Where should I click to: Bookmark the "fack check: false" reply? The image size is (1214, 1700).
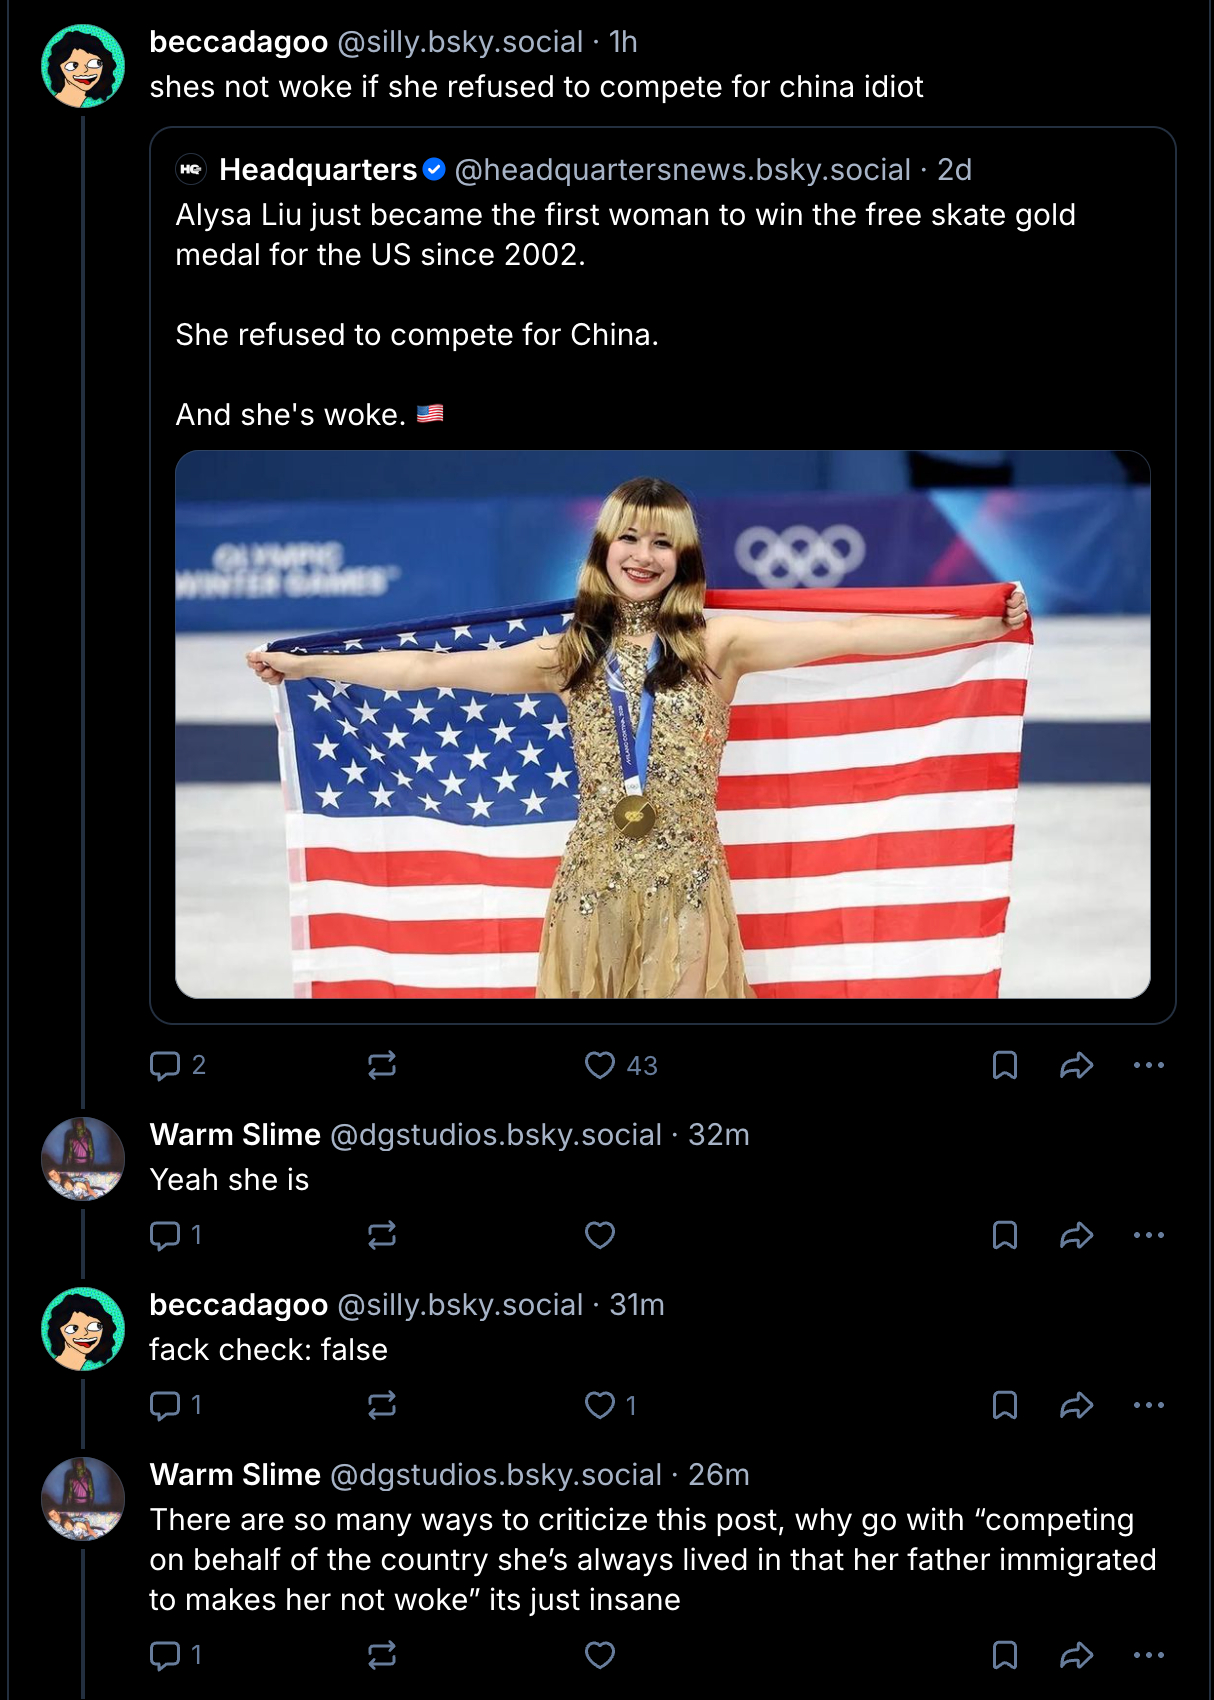tap(1004, 1405)
